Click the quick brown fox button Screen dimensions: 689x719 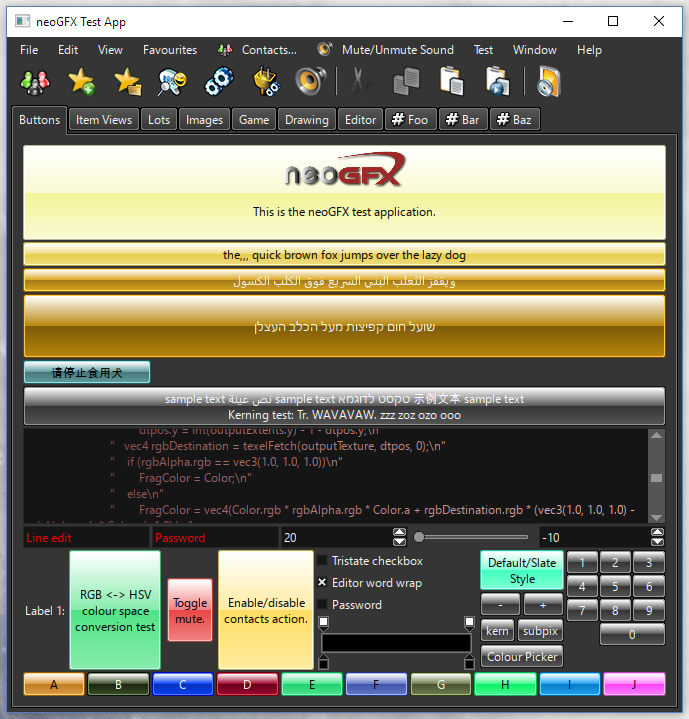[344, 254]
